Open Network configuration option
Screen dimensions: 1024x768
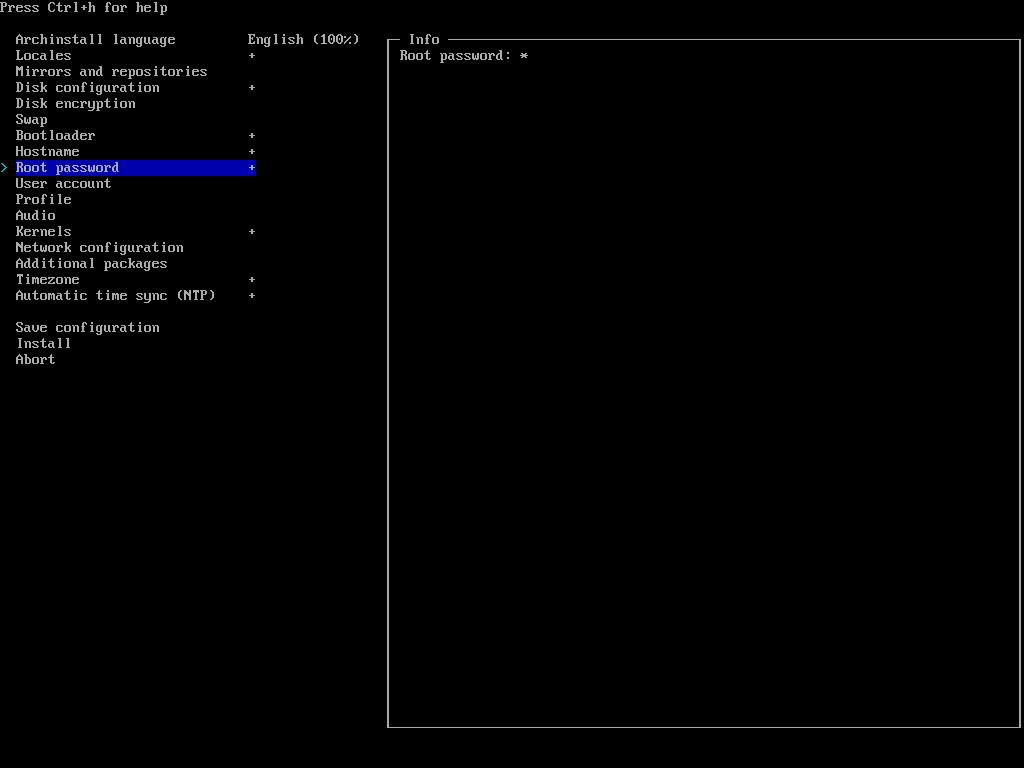point(99,248)
